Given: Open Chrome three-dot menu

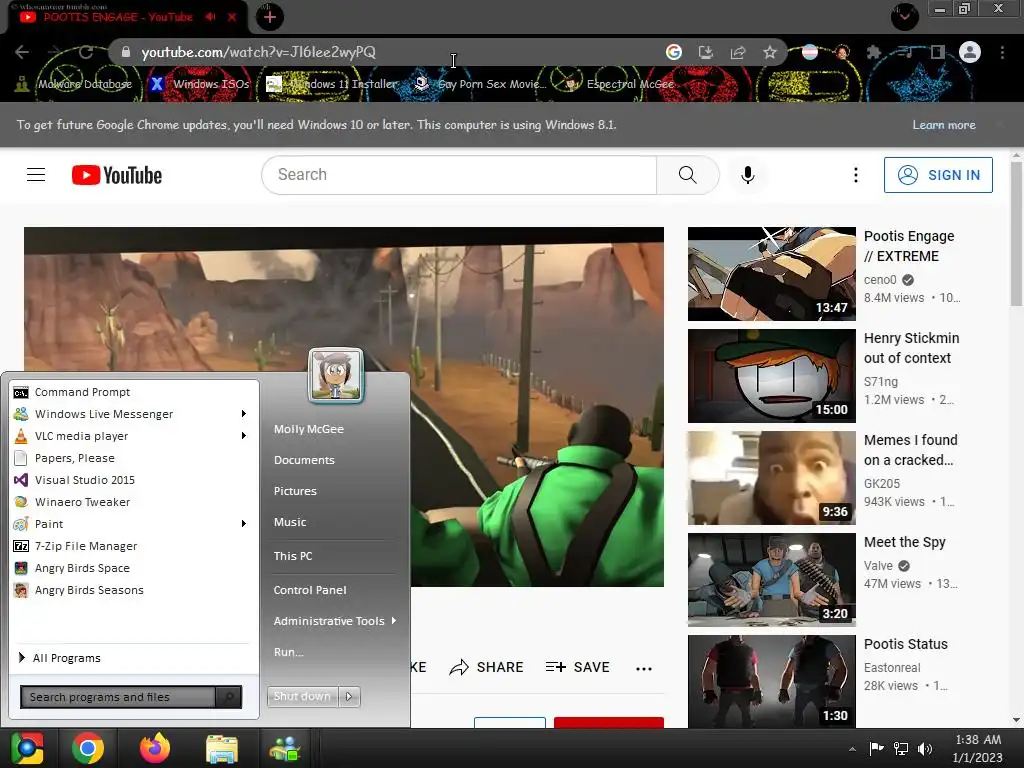Looking at the screenshot, I should coord(1002,52).
